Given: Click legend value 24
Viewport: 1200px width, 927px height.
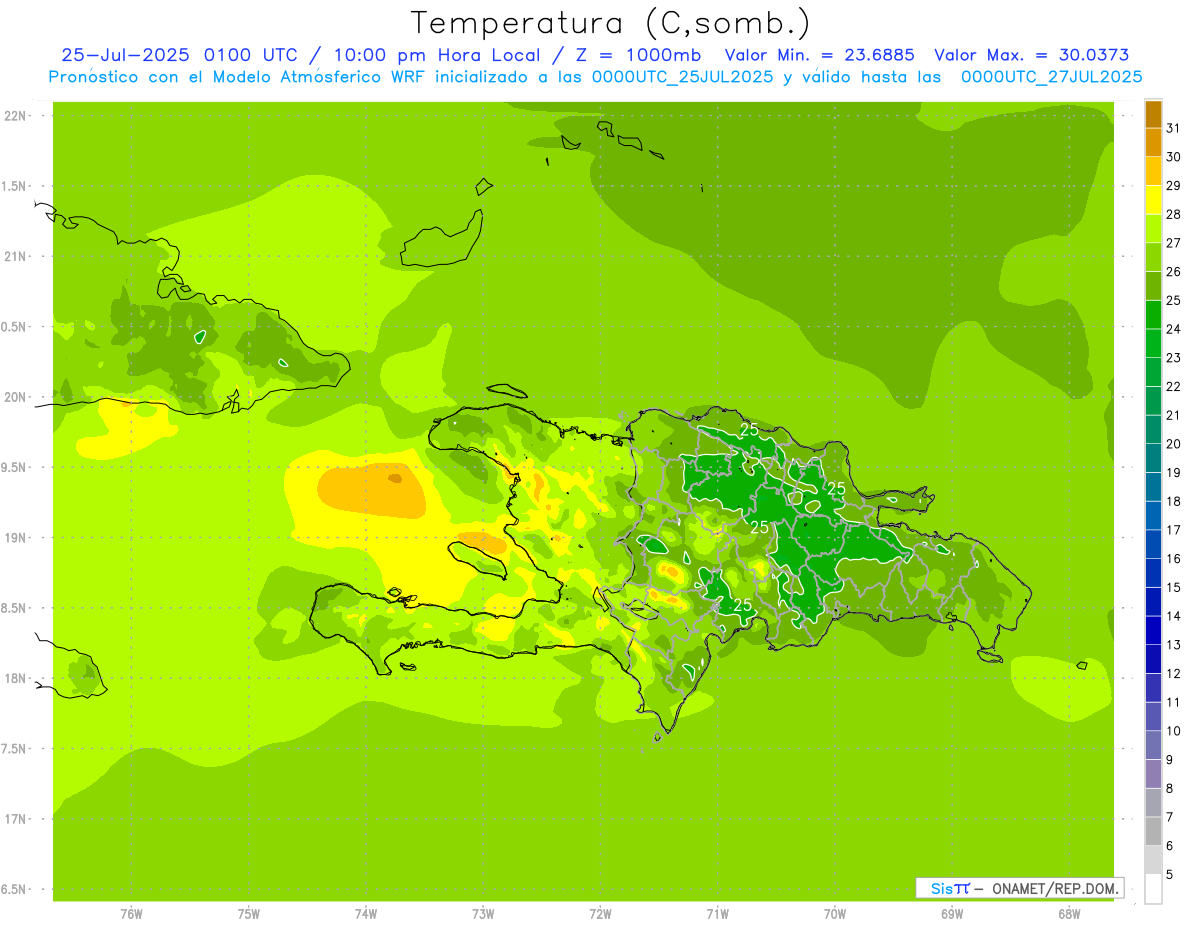Looking at the screenshot, I should 1174,329.
